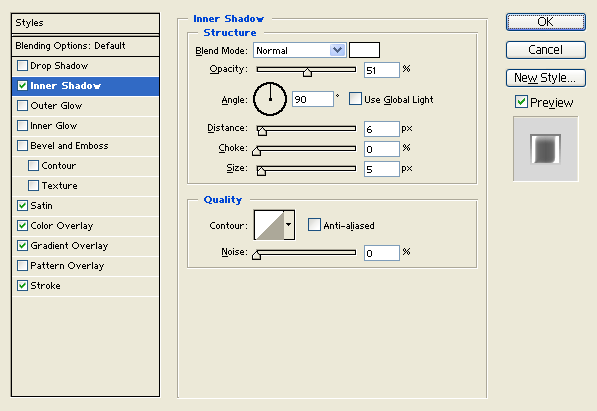Image resolution: width=597 pixels, height=411 pixels.
Task: Click the Angle dial control
Action: 270,99
